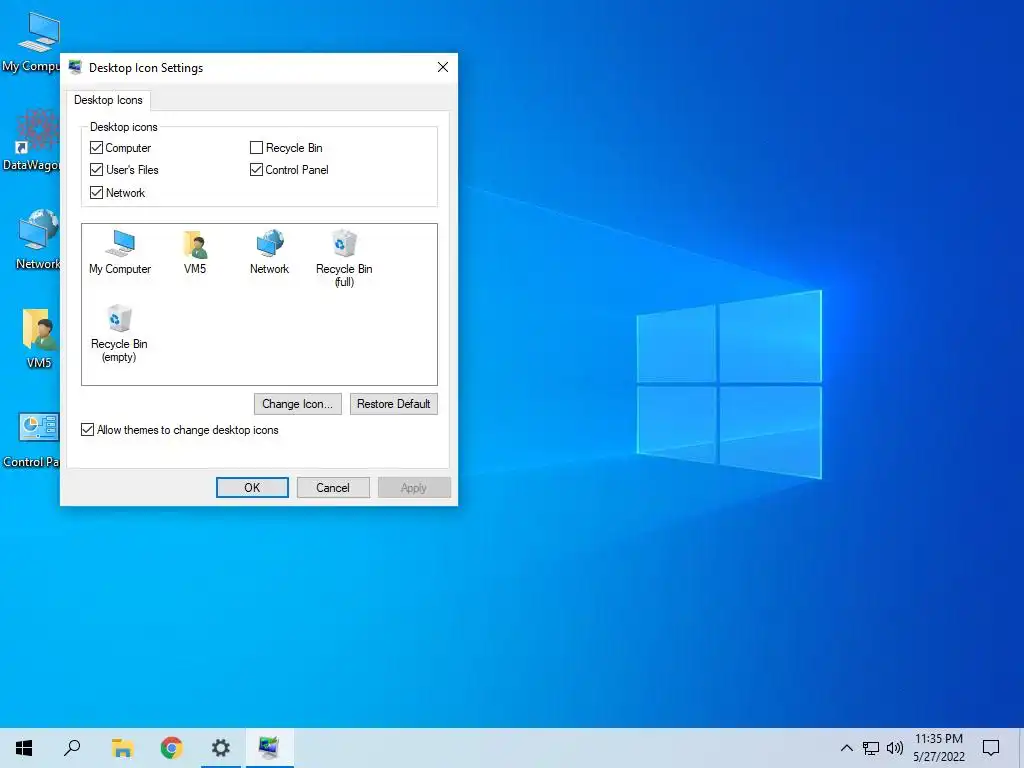The width and height of the screenshot is (1024, 768).
Task: Open the Settings gear in the taskbar
Action: (x=221, y=748)
